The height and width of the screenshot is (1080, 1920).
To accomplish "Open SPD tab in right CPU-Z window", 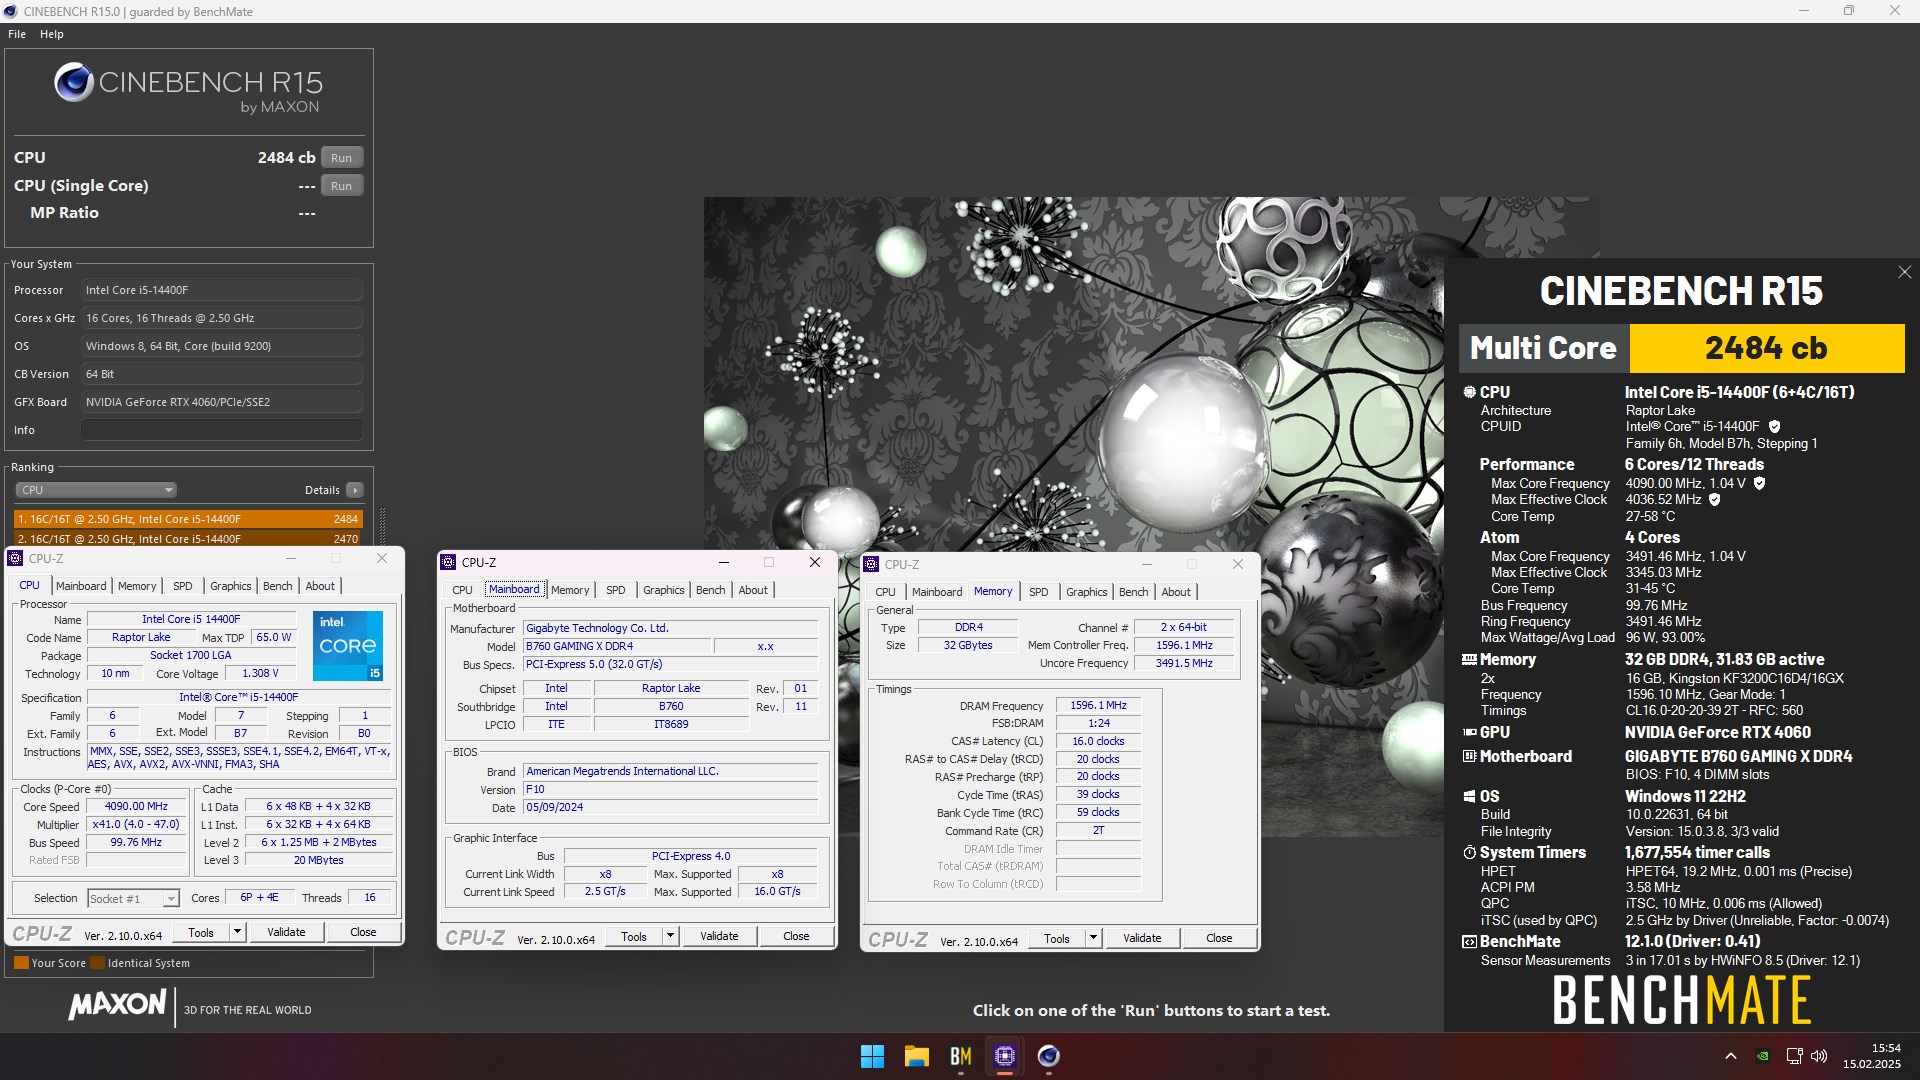I will coord(1039,592).
